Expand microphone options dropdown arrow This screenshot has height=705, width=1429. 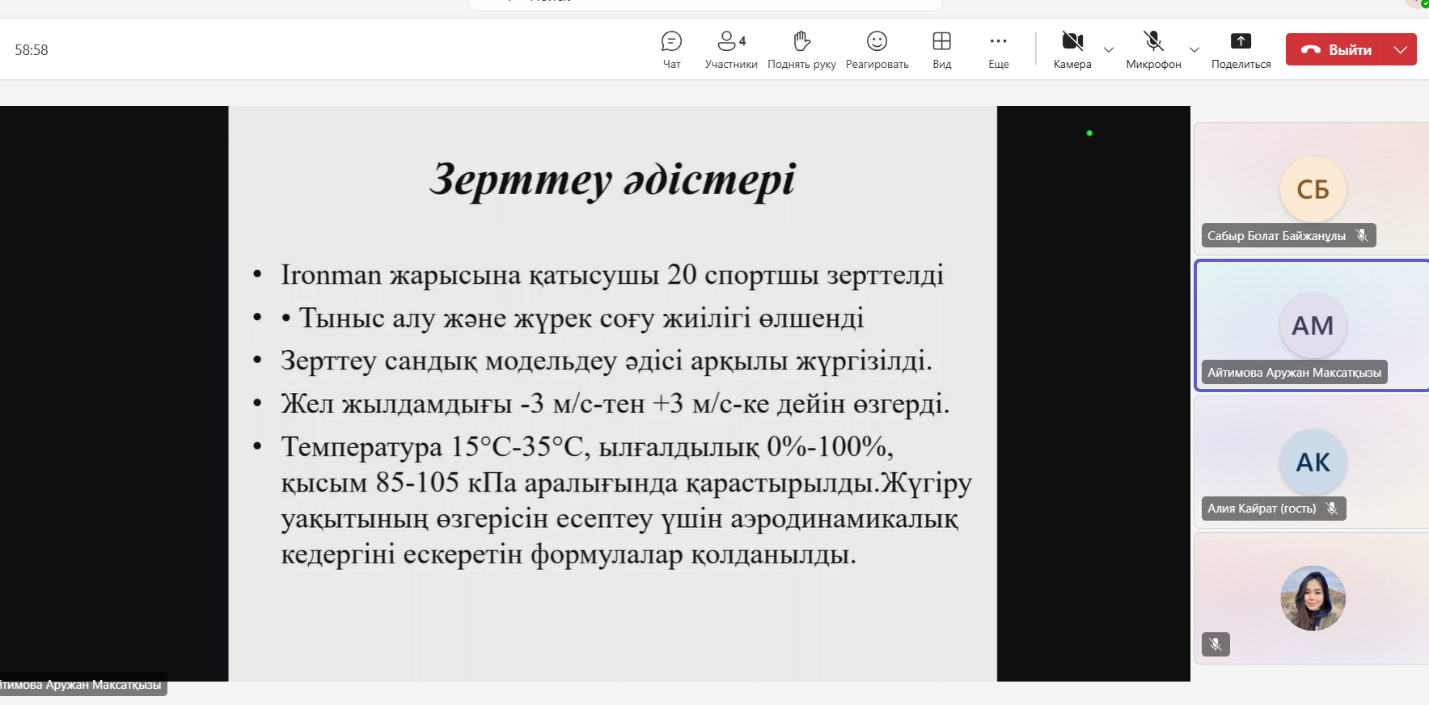pos(1194,49)
